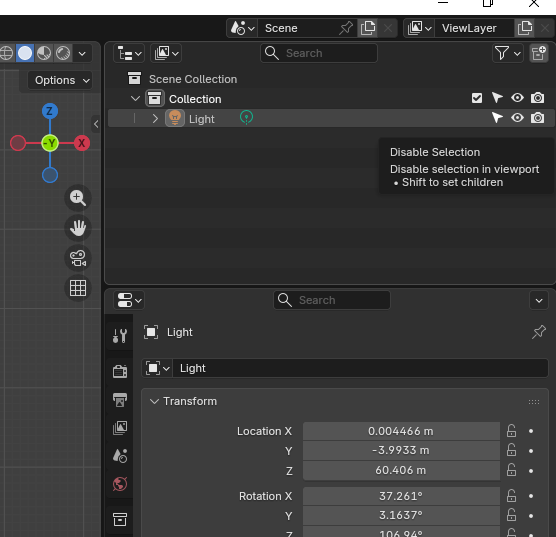Open the Render properties tab
The height and width of the screenshot is (537, 556).
point(119,371)
